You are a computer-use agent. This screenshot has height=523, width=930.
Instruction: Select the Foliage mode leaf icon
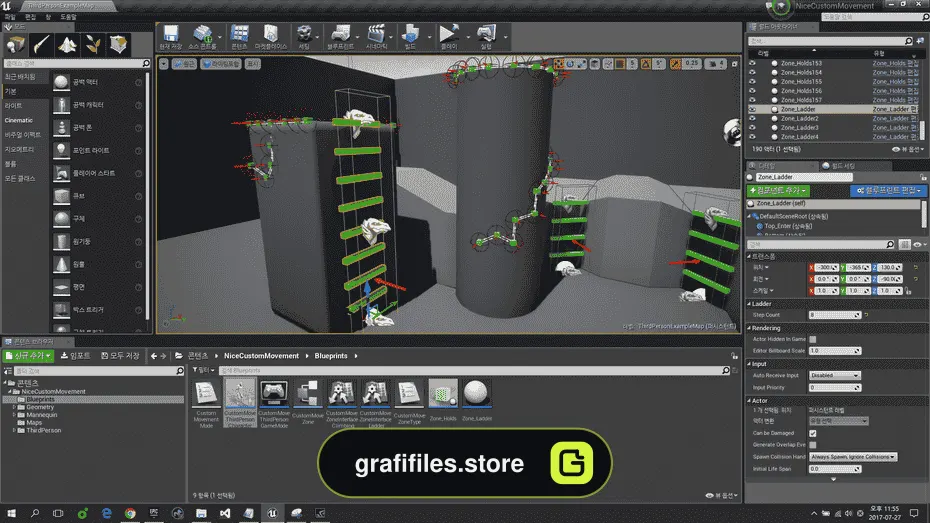click(x=93, y=45)
